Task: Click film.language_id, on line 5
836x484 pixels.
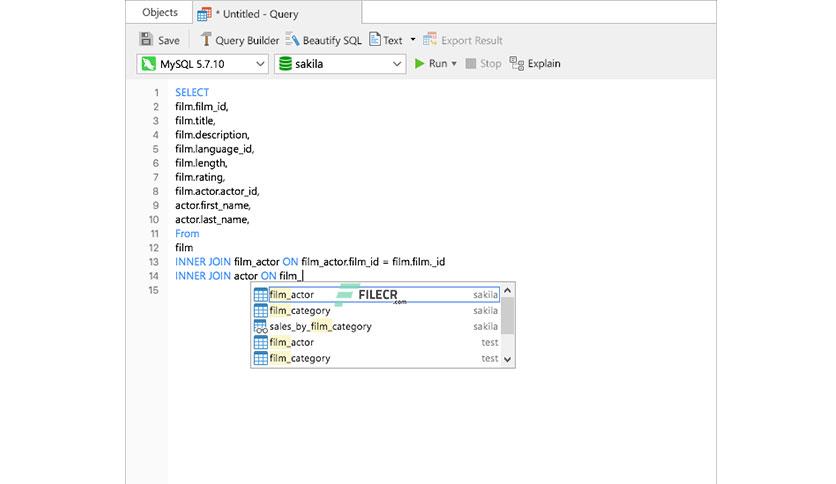Action: 214,149
